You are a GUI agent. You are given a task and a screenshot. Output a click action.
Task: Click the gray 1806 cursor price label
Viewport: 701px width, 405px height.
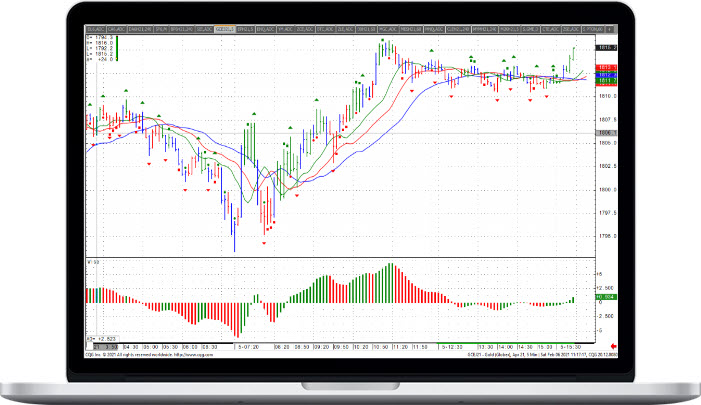[x=605, y=132]
